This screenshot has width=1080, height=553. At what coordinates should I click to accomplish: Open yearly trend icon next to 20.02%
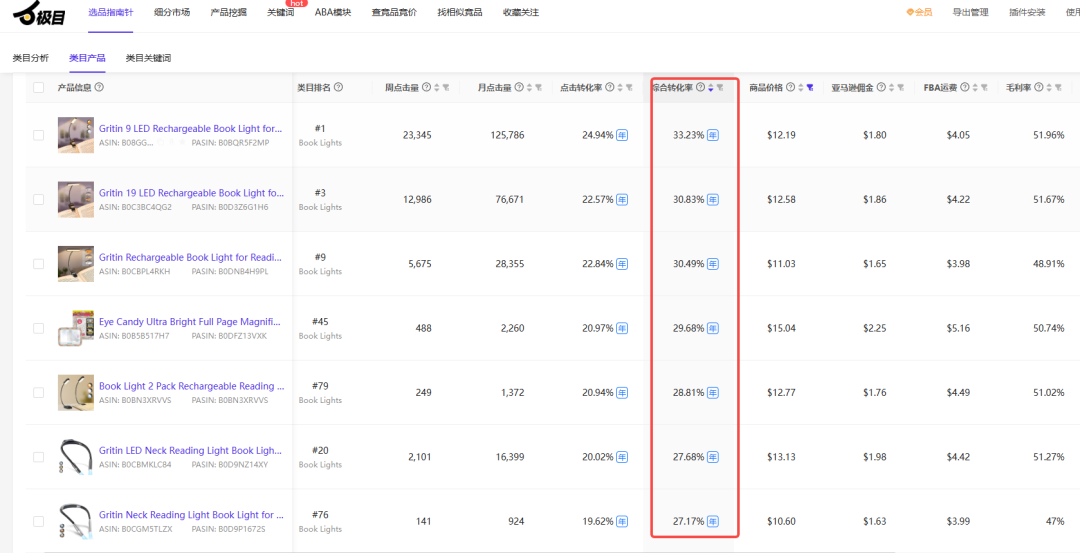[x=622, y=457]
